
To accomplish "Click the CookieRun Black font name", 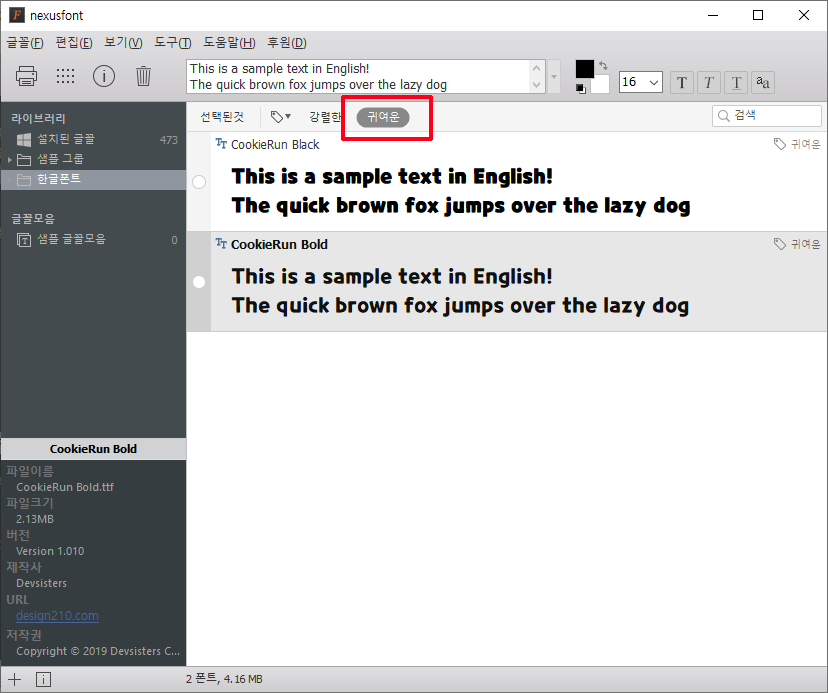I will (x=275, y=145).
